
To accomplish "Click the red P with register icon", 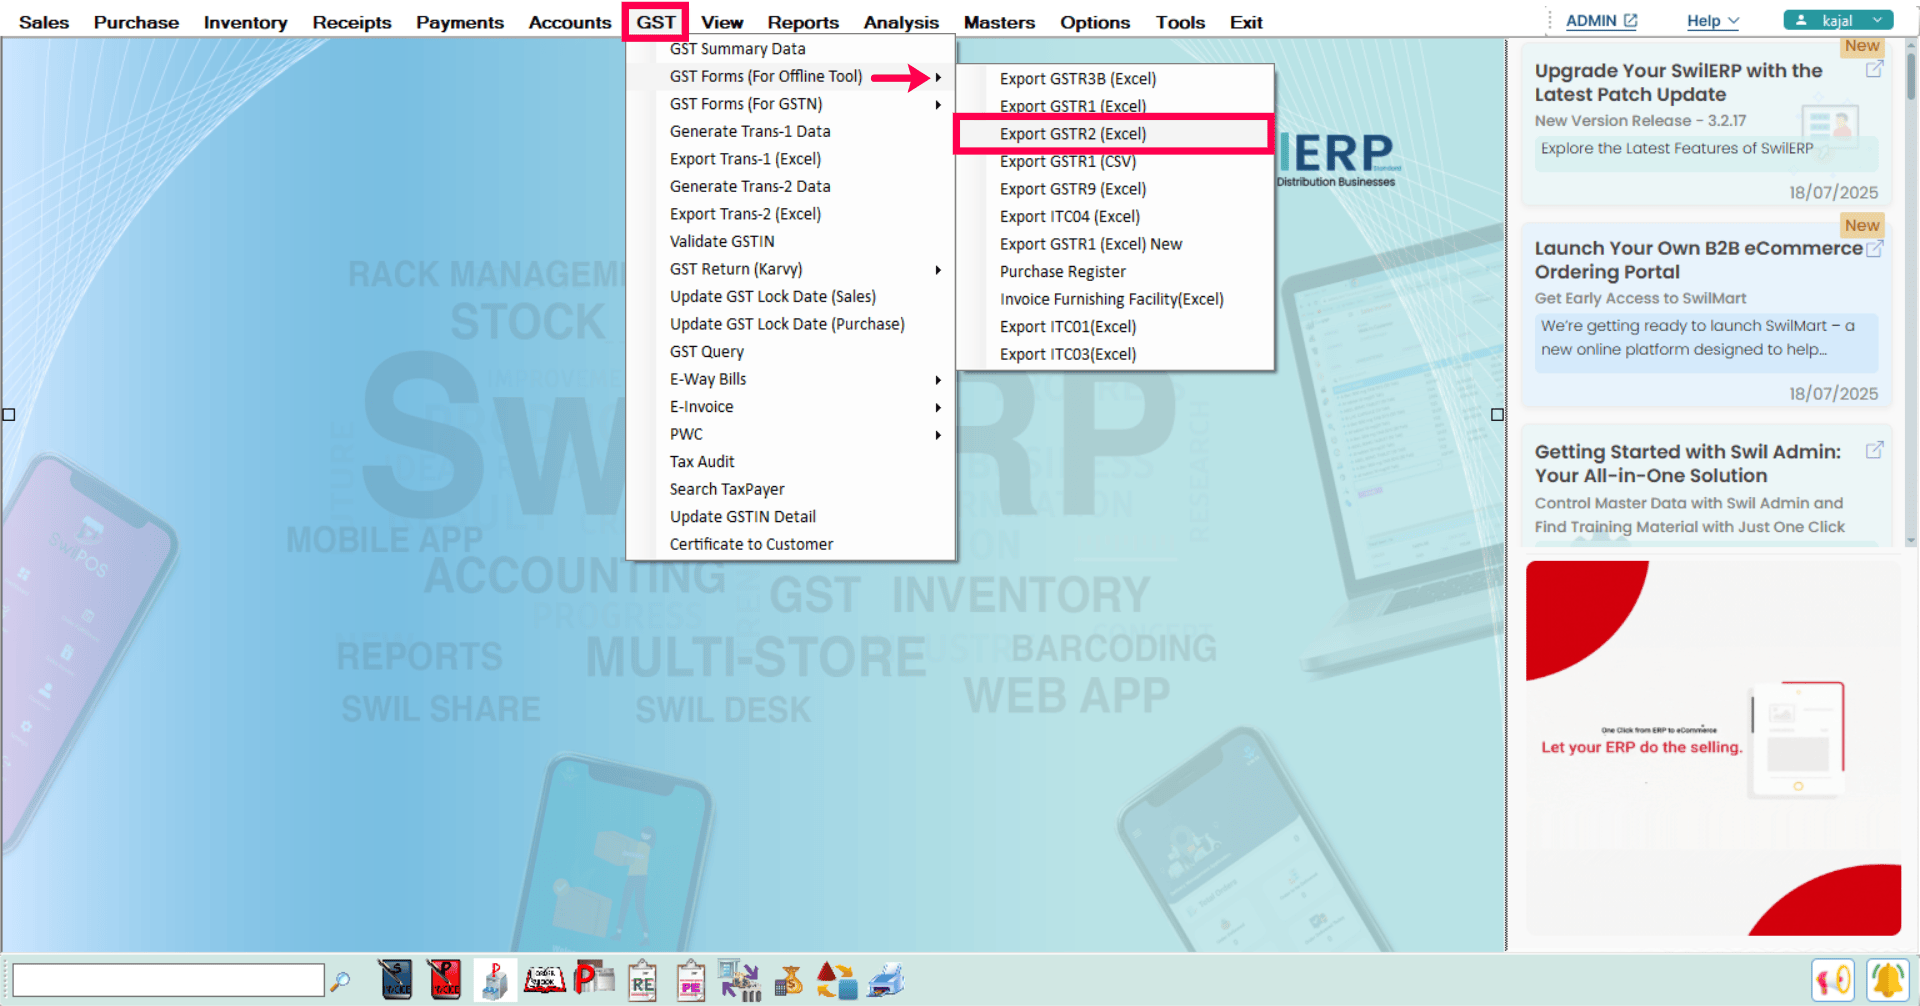I will (x=594, y=978).
